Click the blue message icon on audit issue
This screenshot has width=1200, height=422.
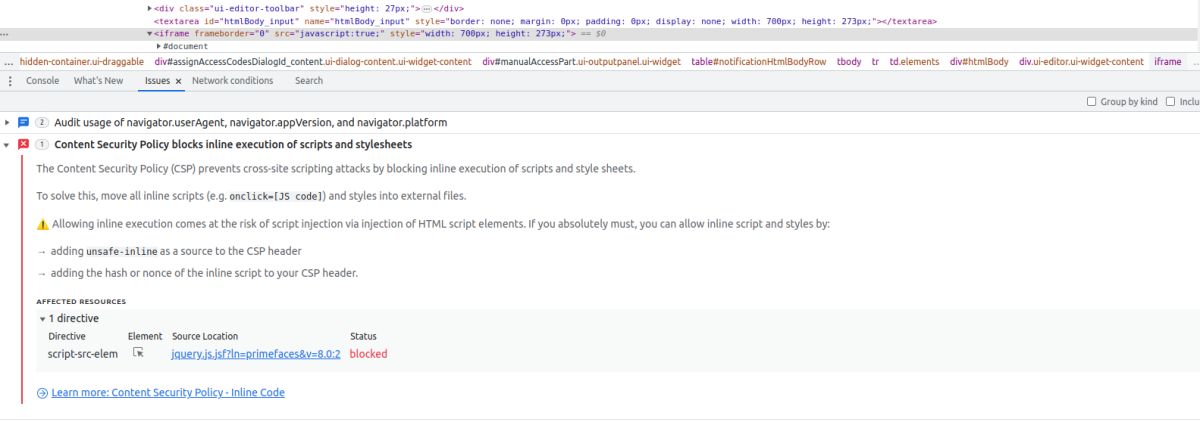pyautogui.click(x=24, y=122)
